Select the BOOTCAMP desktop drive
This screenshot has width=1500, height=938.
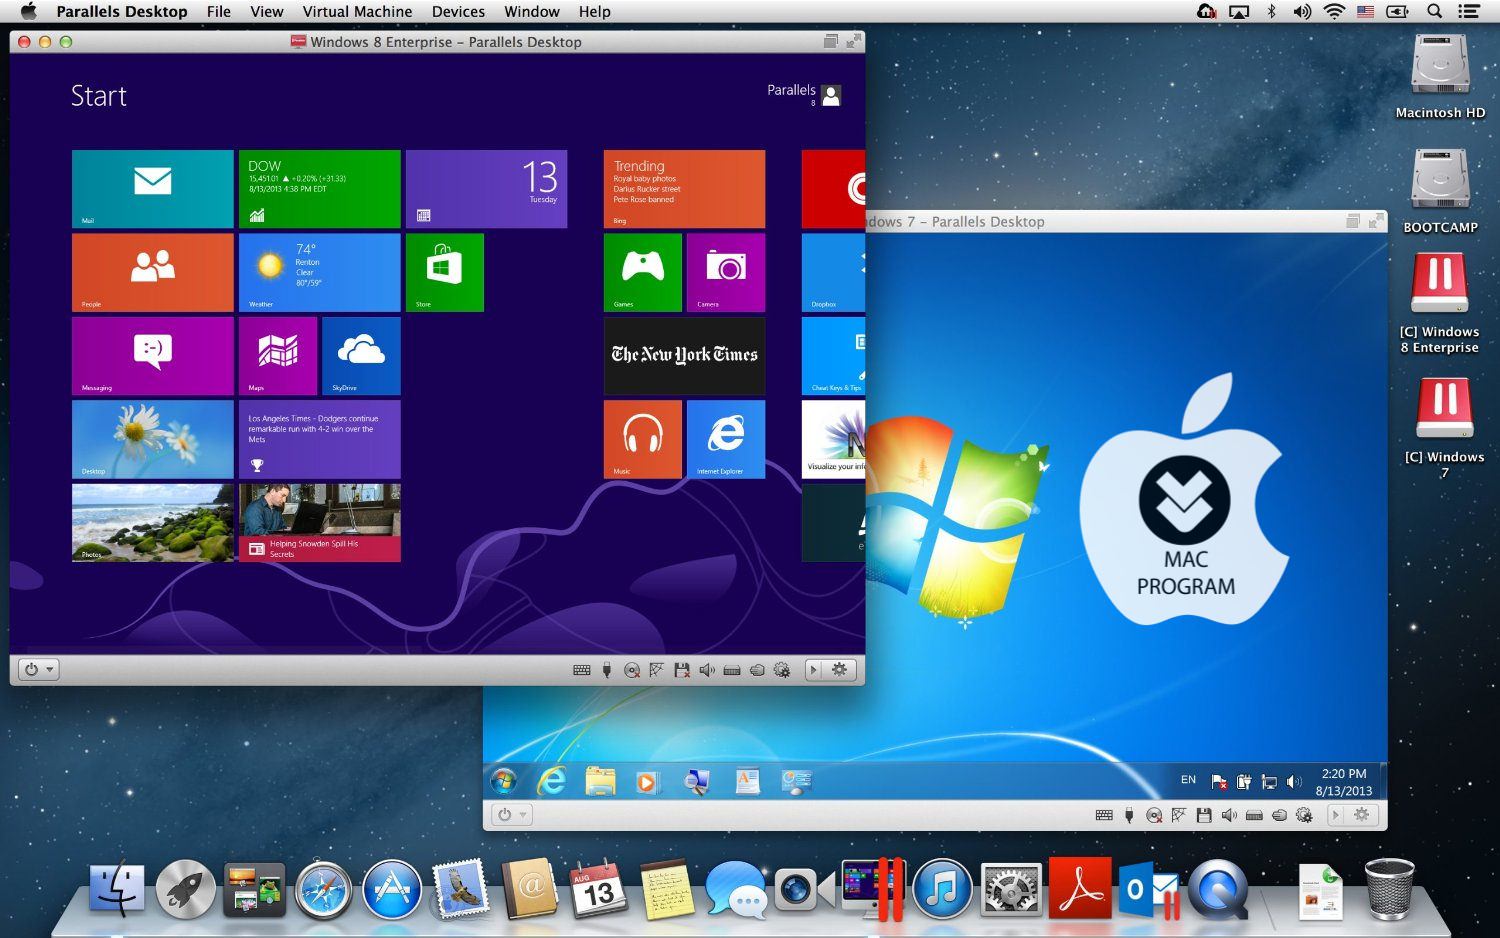click(x=1440, y=191)
